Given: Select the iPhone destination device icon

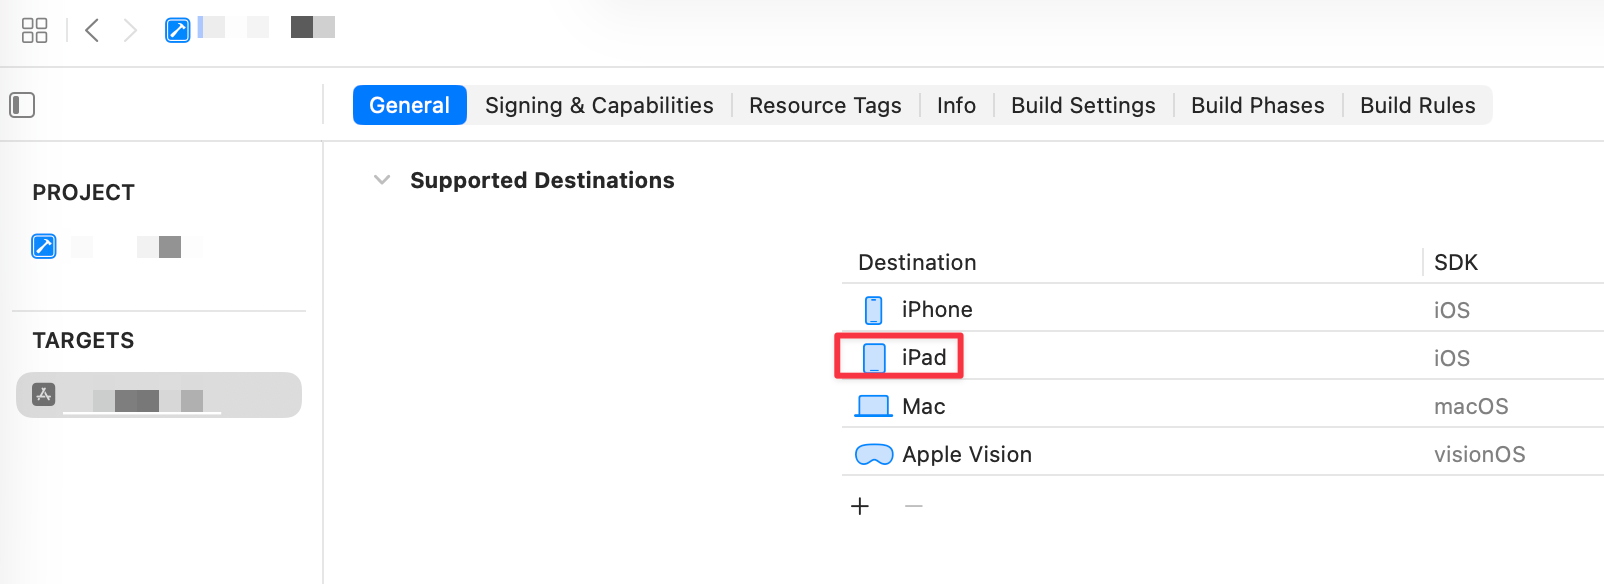Looking at the screenshot, I should pos(874,309).
